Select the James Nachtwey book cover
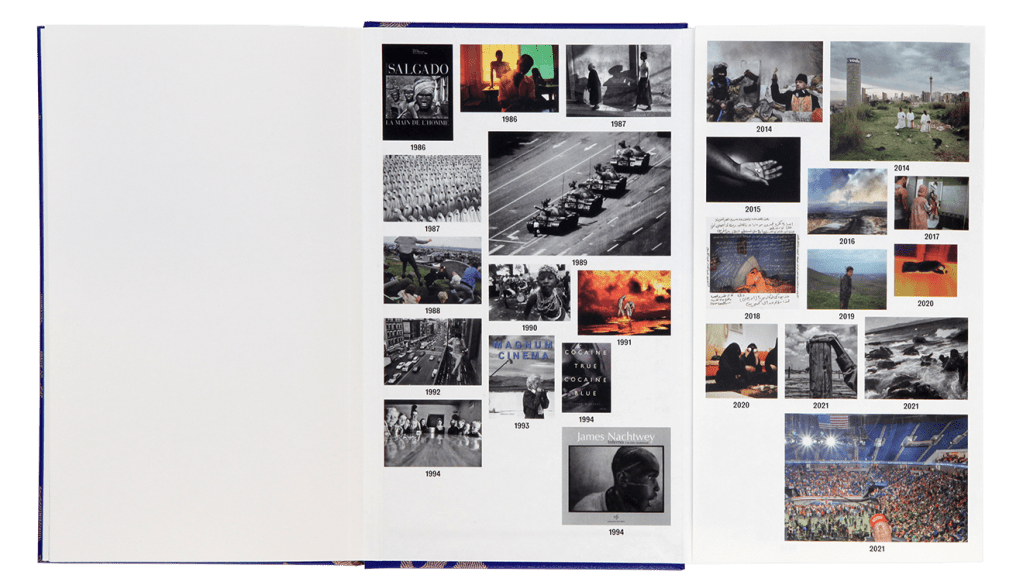Screen dimensions: 1023x582 pyautogui.click(x=616, y=476)
